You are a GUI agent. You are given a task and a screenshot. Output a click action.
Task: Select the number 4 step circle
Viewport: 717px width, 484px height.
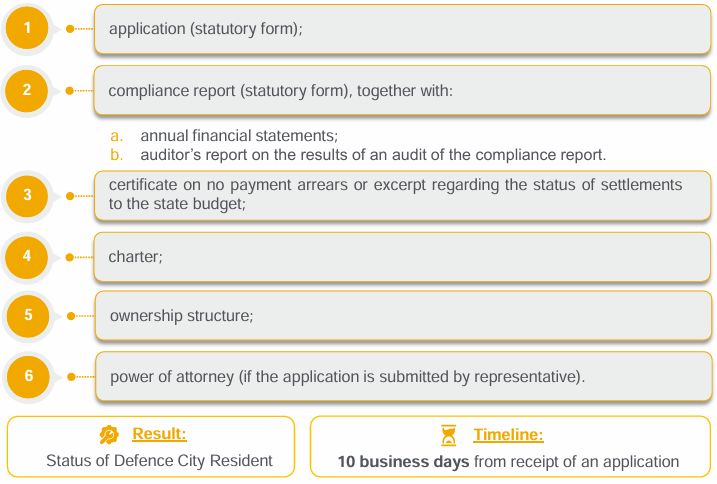pos(27,256)
